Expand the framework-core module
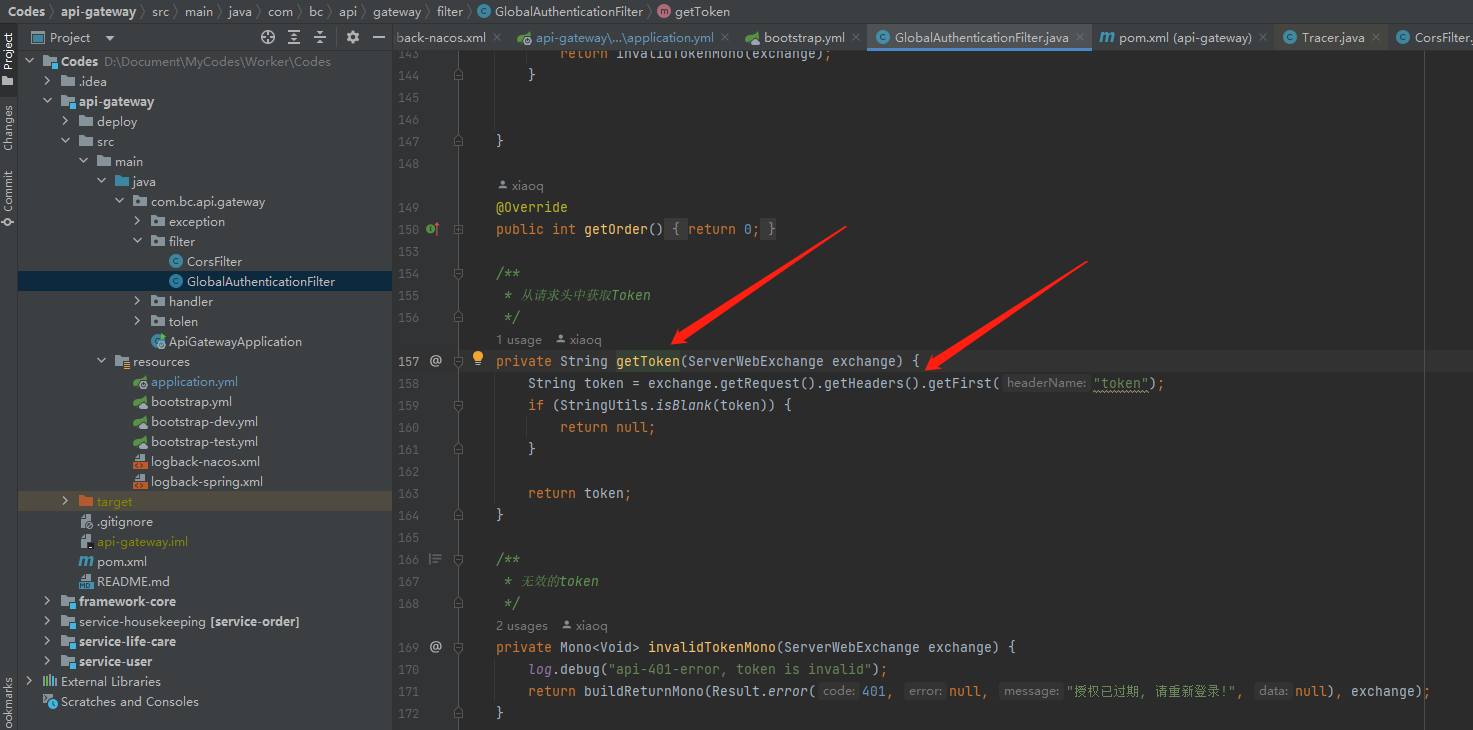Viewport: 1473px width, 730px height. point(47,601)
